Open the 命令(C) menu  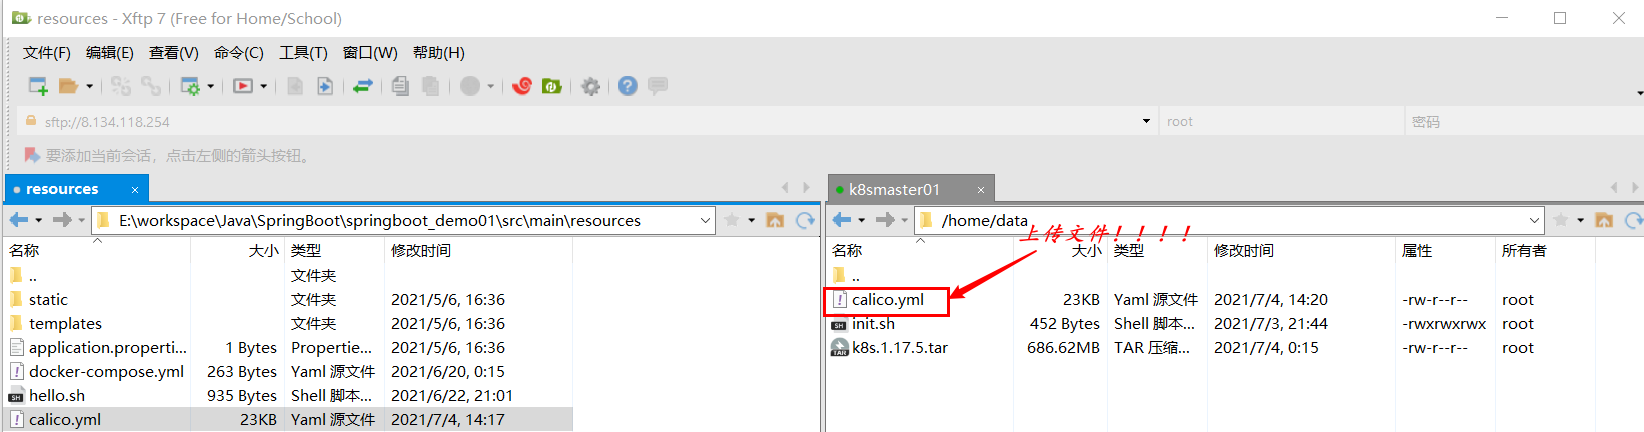(x=239, y=52)
